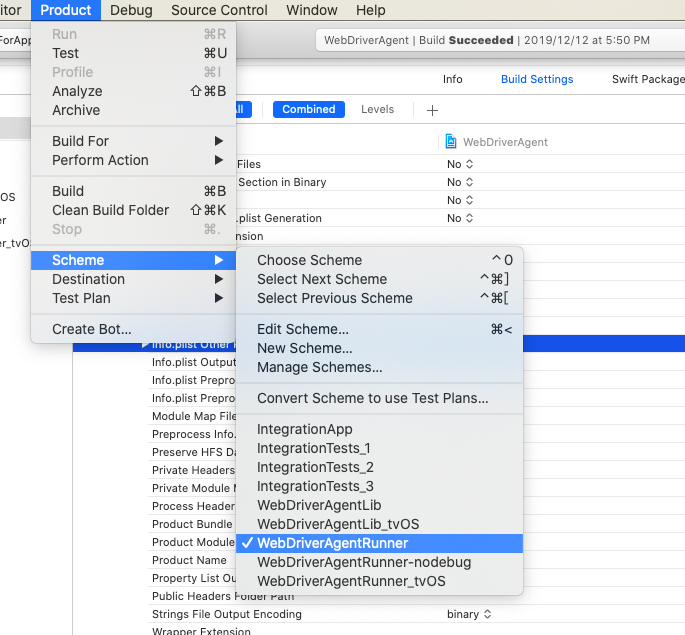Switch to IntegrationTests_3 scheme
Image resolution: width=685 pixels, height=635 pixels.
(x=379, y=487)
